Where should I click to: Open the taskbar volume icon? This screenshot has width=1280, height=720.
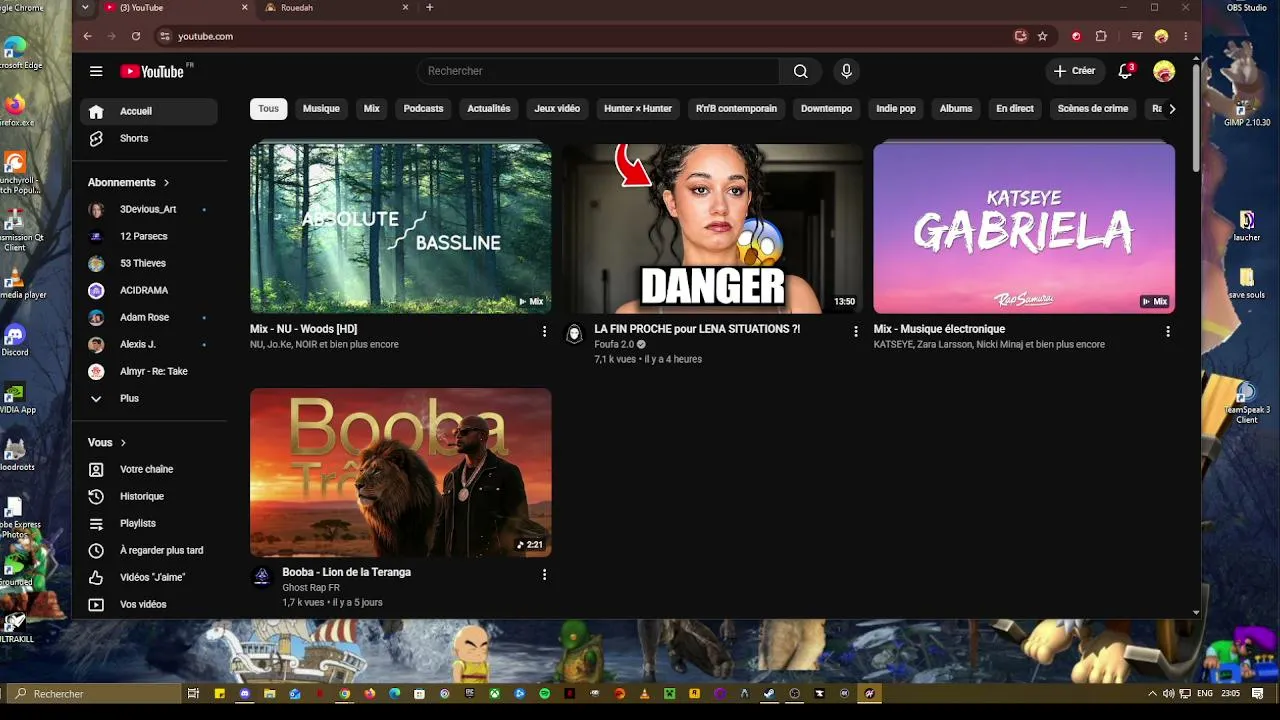(1168, 693)
